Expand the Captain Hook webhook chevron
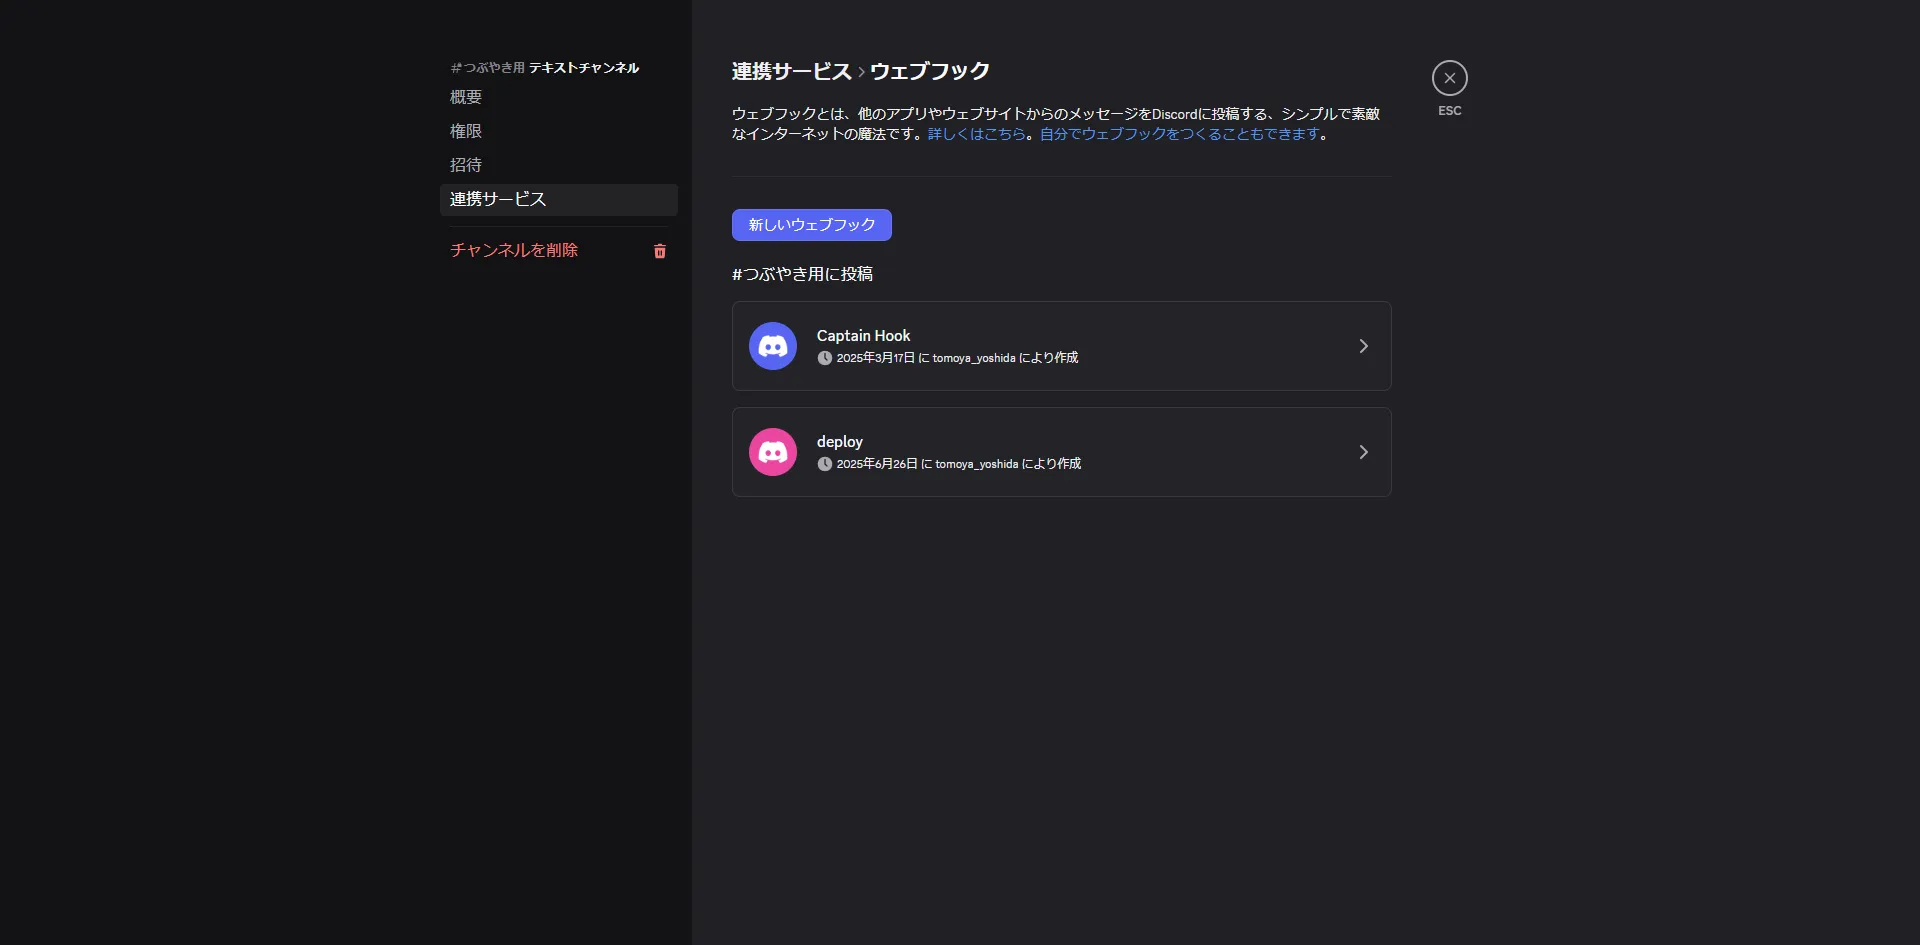This screenshot has width=1920, height=945. point(1363,346)
